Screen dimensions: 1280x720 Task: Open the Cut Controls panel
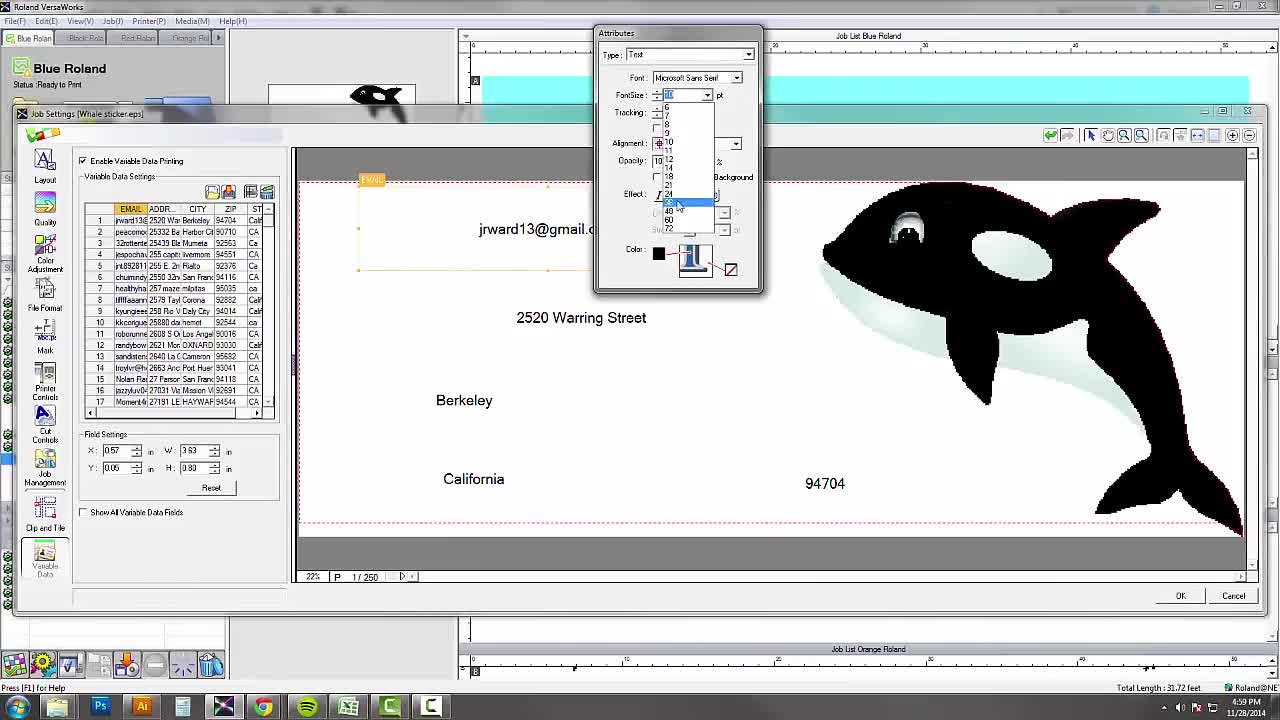click(45, 426)
